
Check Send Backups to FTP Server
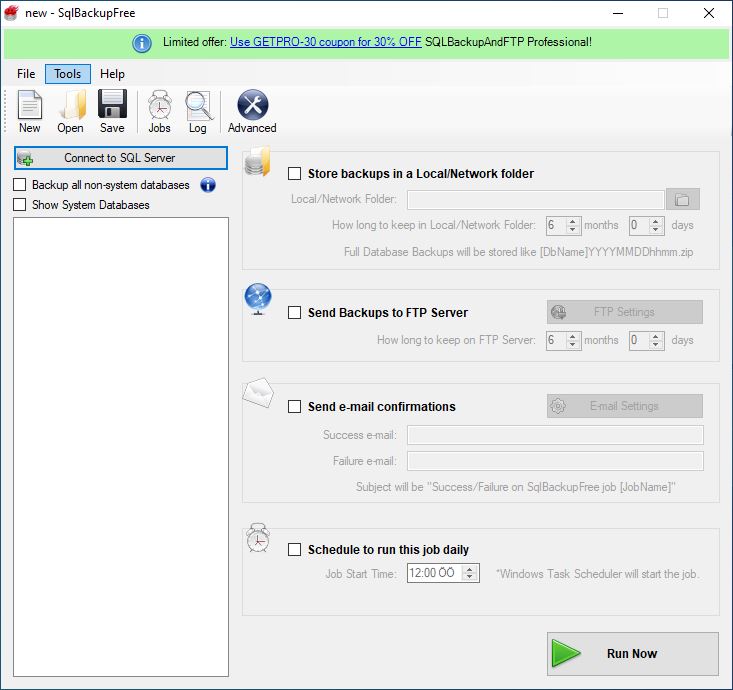pyautogui.click(x=295, y=312)
